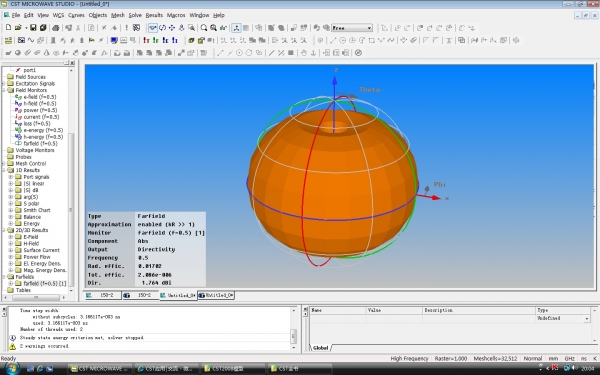The image size is (600, 375).
Task: Click the Save disk icon
Action: (33, 28)
